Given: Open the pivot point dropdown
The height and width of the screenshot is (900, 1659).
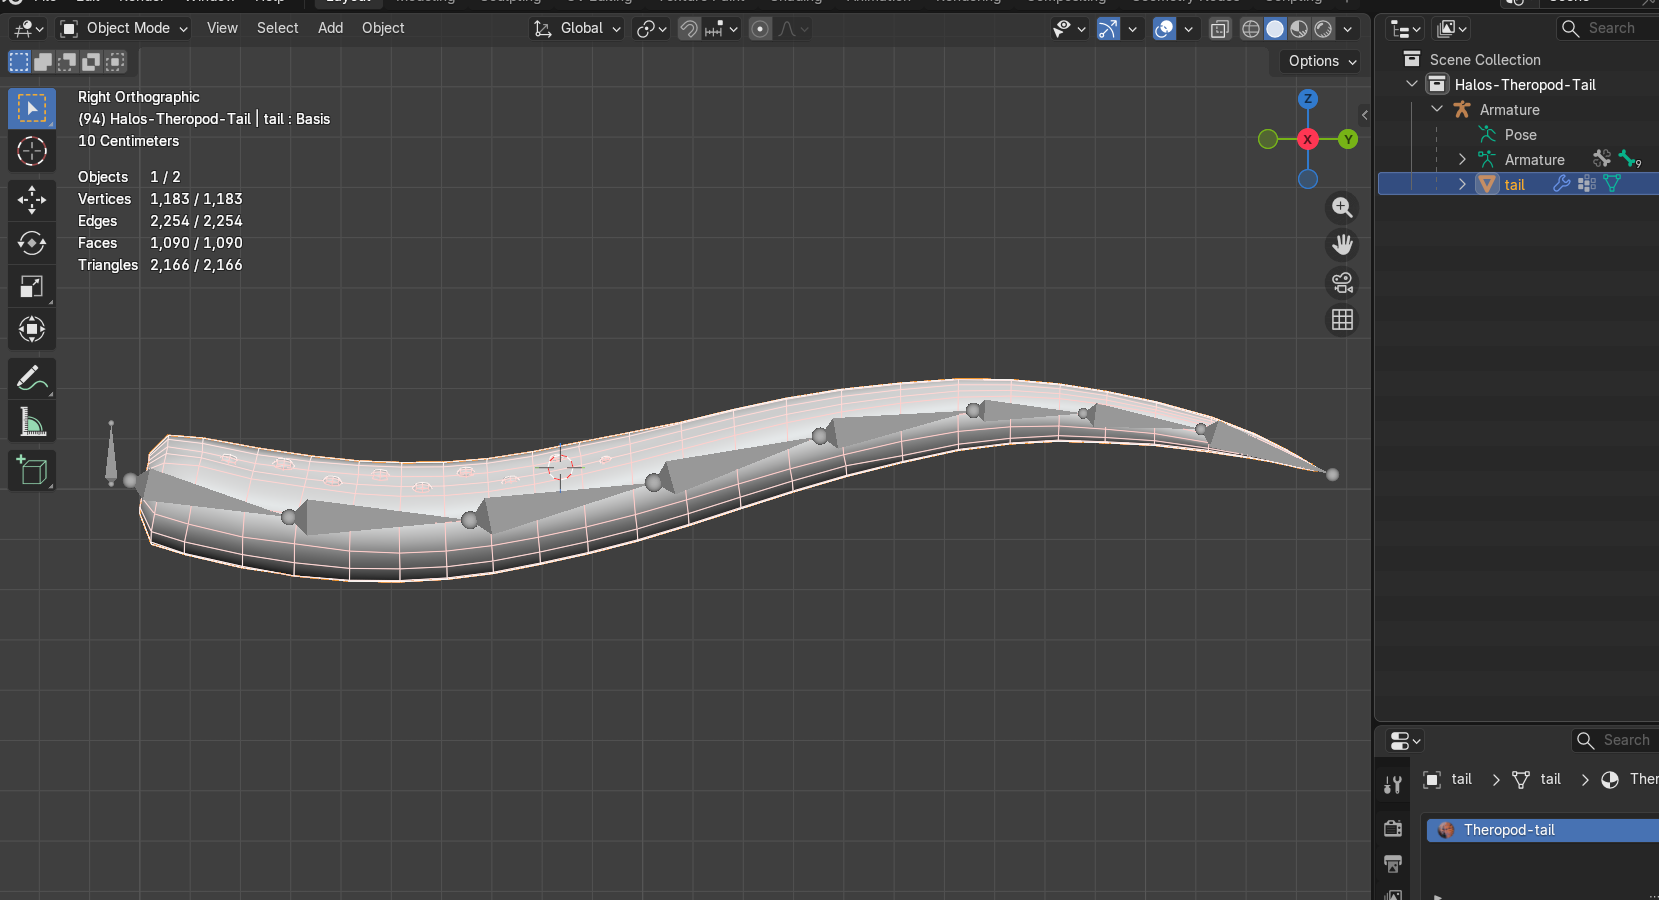Looking at the screenshot, I should 652,29.
